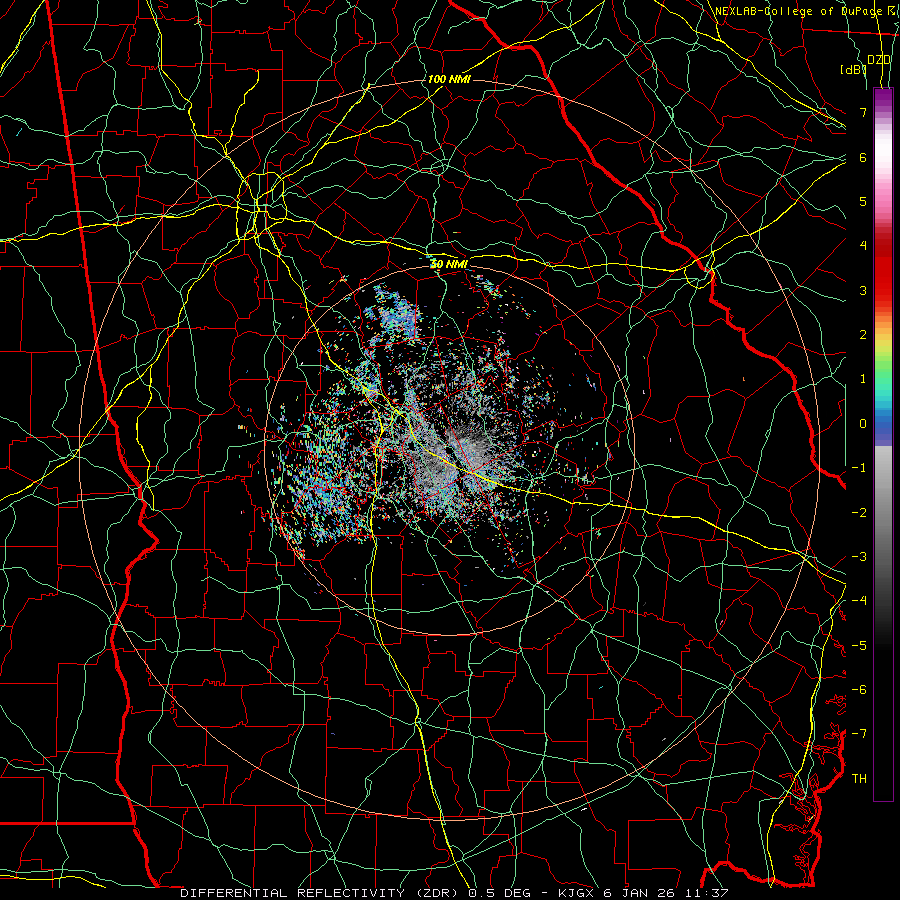
Task: Click the "-1" value on the dB scale
Action: pos(859,468)
